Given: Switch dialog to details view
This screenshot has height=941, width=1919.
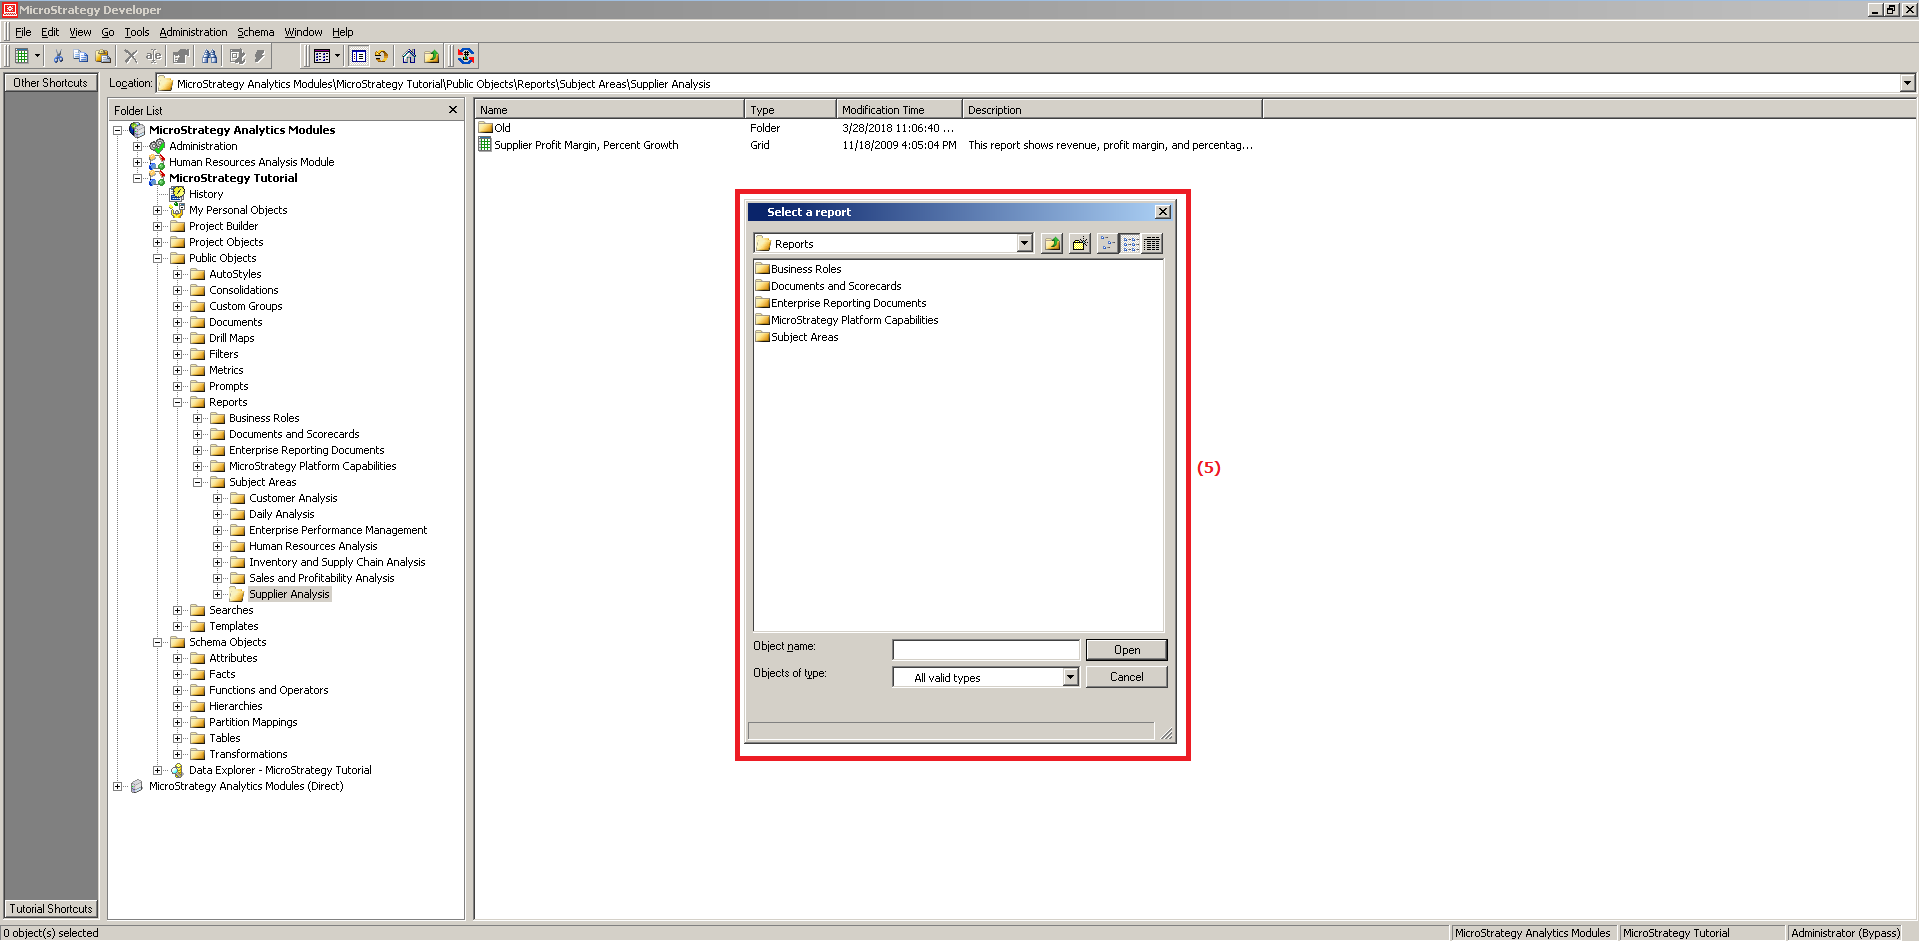Looking at the screenshot, I should tap(1152, 244).
